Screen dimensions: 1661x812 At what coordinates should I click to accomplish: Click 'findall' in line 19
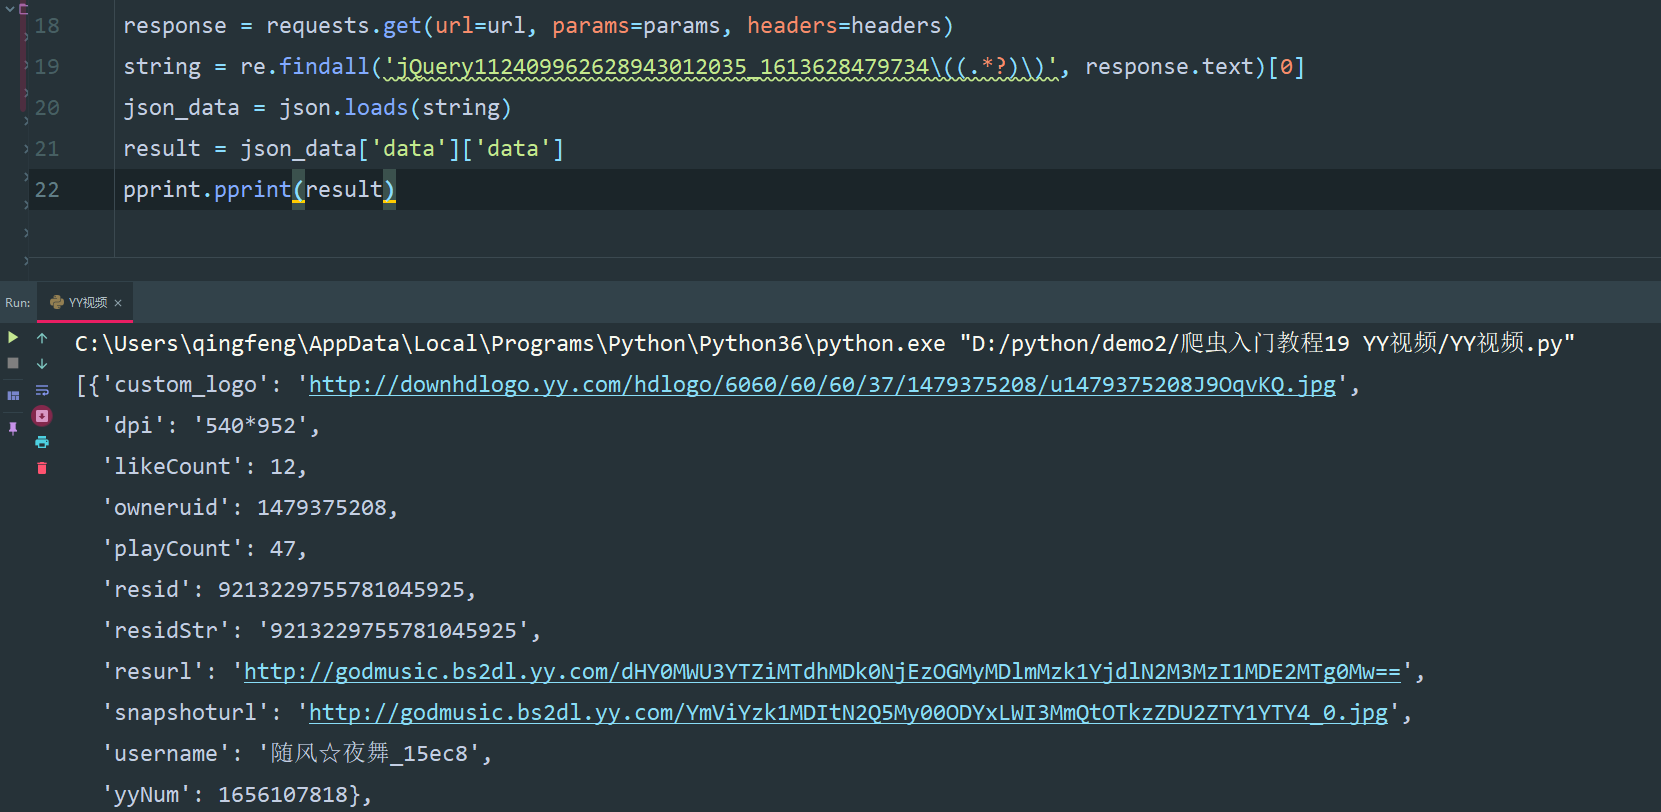[x=324, y=67]
